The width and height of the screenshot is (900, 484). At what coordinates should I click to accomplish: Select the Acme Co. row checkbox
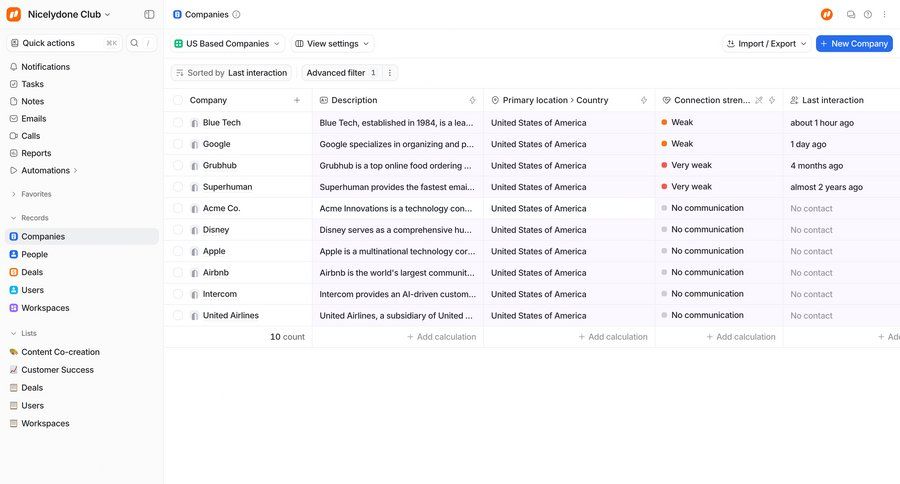click(178, 208)
